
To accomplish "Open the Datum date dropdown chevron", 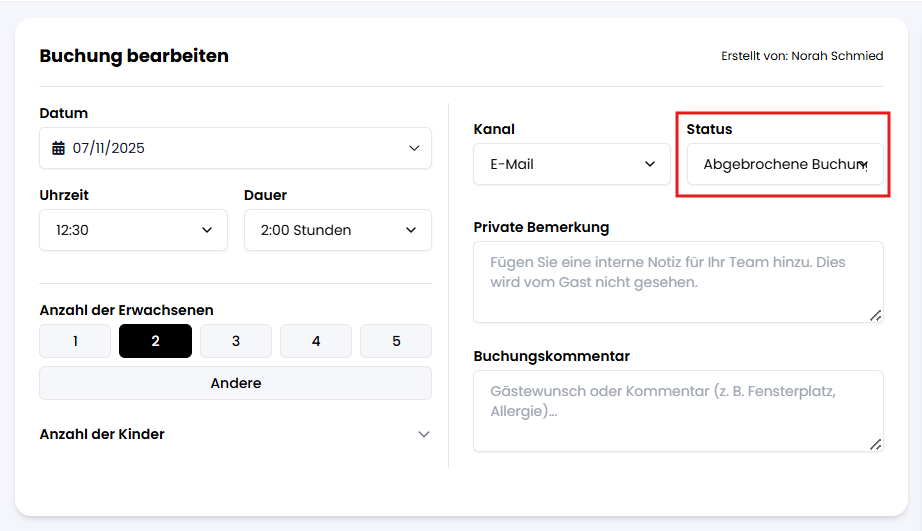I will [x=414, y=148].
